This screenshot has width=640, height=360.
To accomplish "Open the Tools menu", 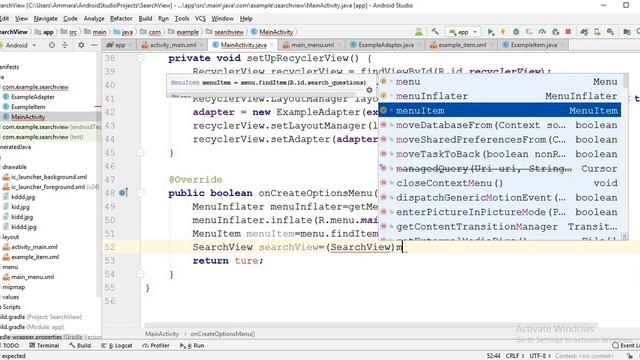I will click(x=182, y=19).
